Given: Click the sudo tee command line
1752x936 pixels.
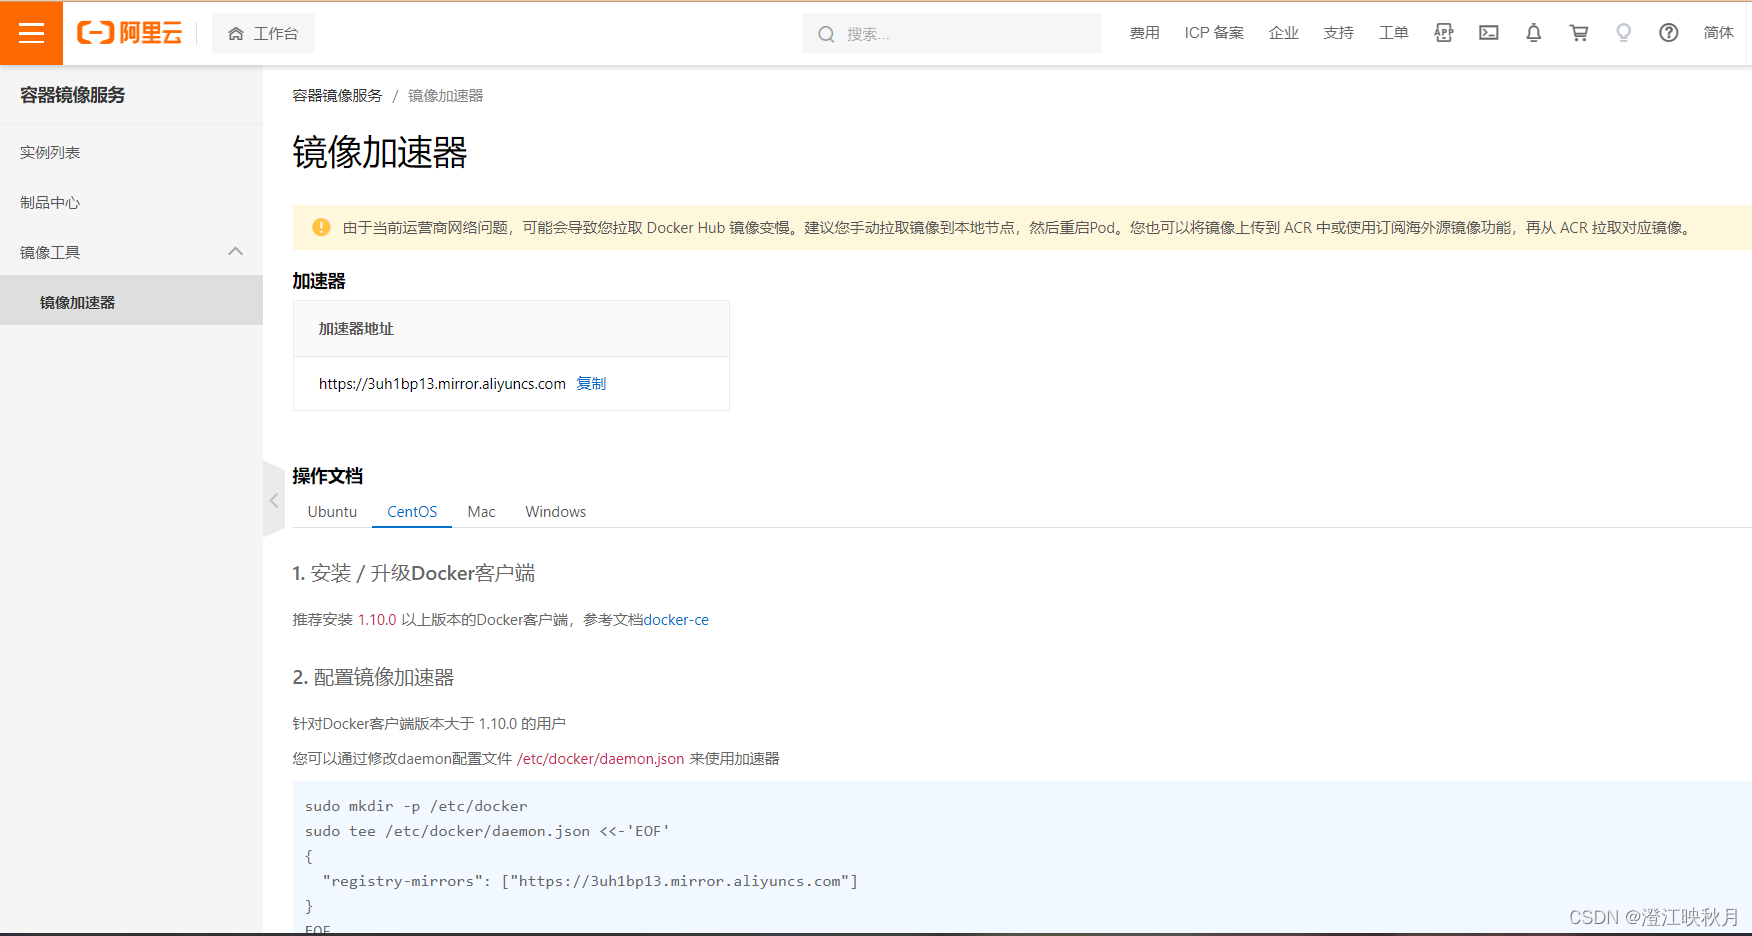Looking at the screenshot, I should [487, 831].
